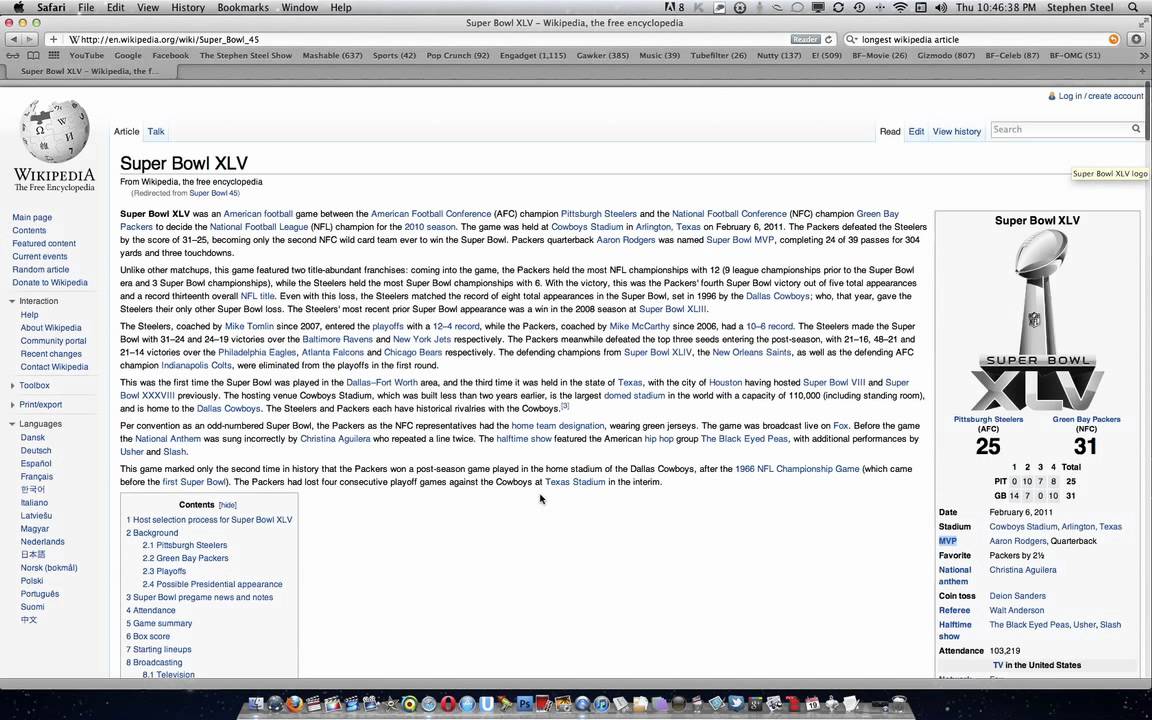This screenshot has width=1152, height=720.
Task: Open Spotlight magnifier in menu bar
Action: [1132, 7]
